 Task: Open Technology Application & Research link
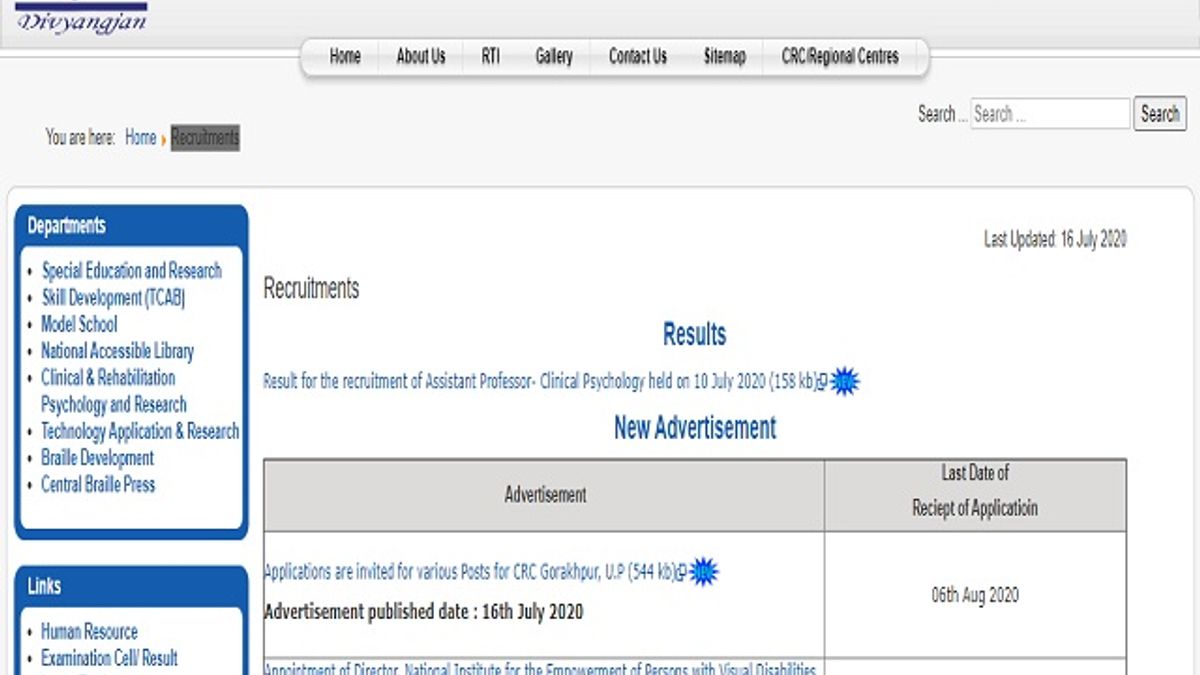point(140,432)
